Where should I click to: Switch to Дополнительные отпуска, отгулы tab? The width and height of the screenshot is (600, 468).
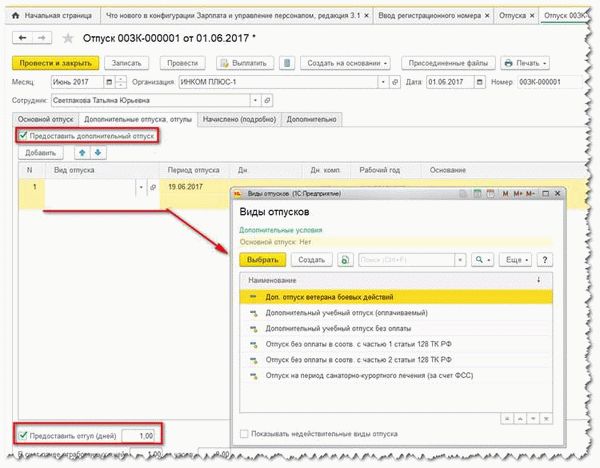coord(138,119)
